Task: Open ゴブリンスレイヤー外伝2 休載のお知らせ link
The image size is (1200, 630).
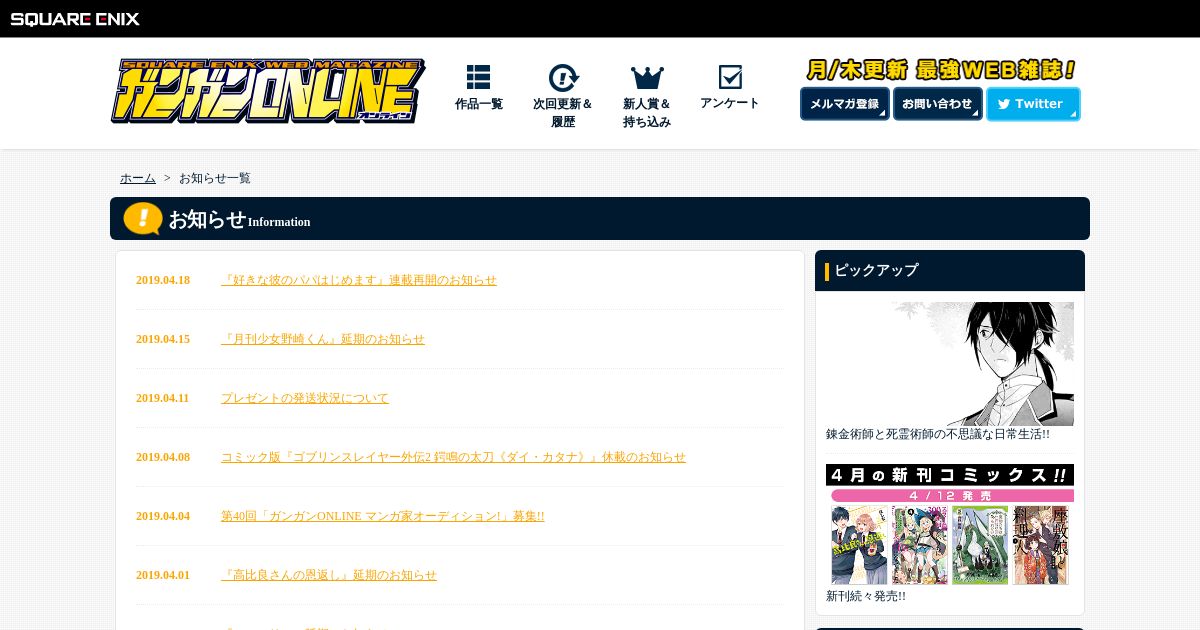Action: [x=454, y=457]
